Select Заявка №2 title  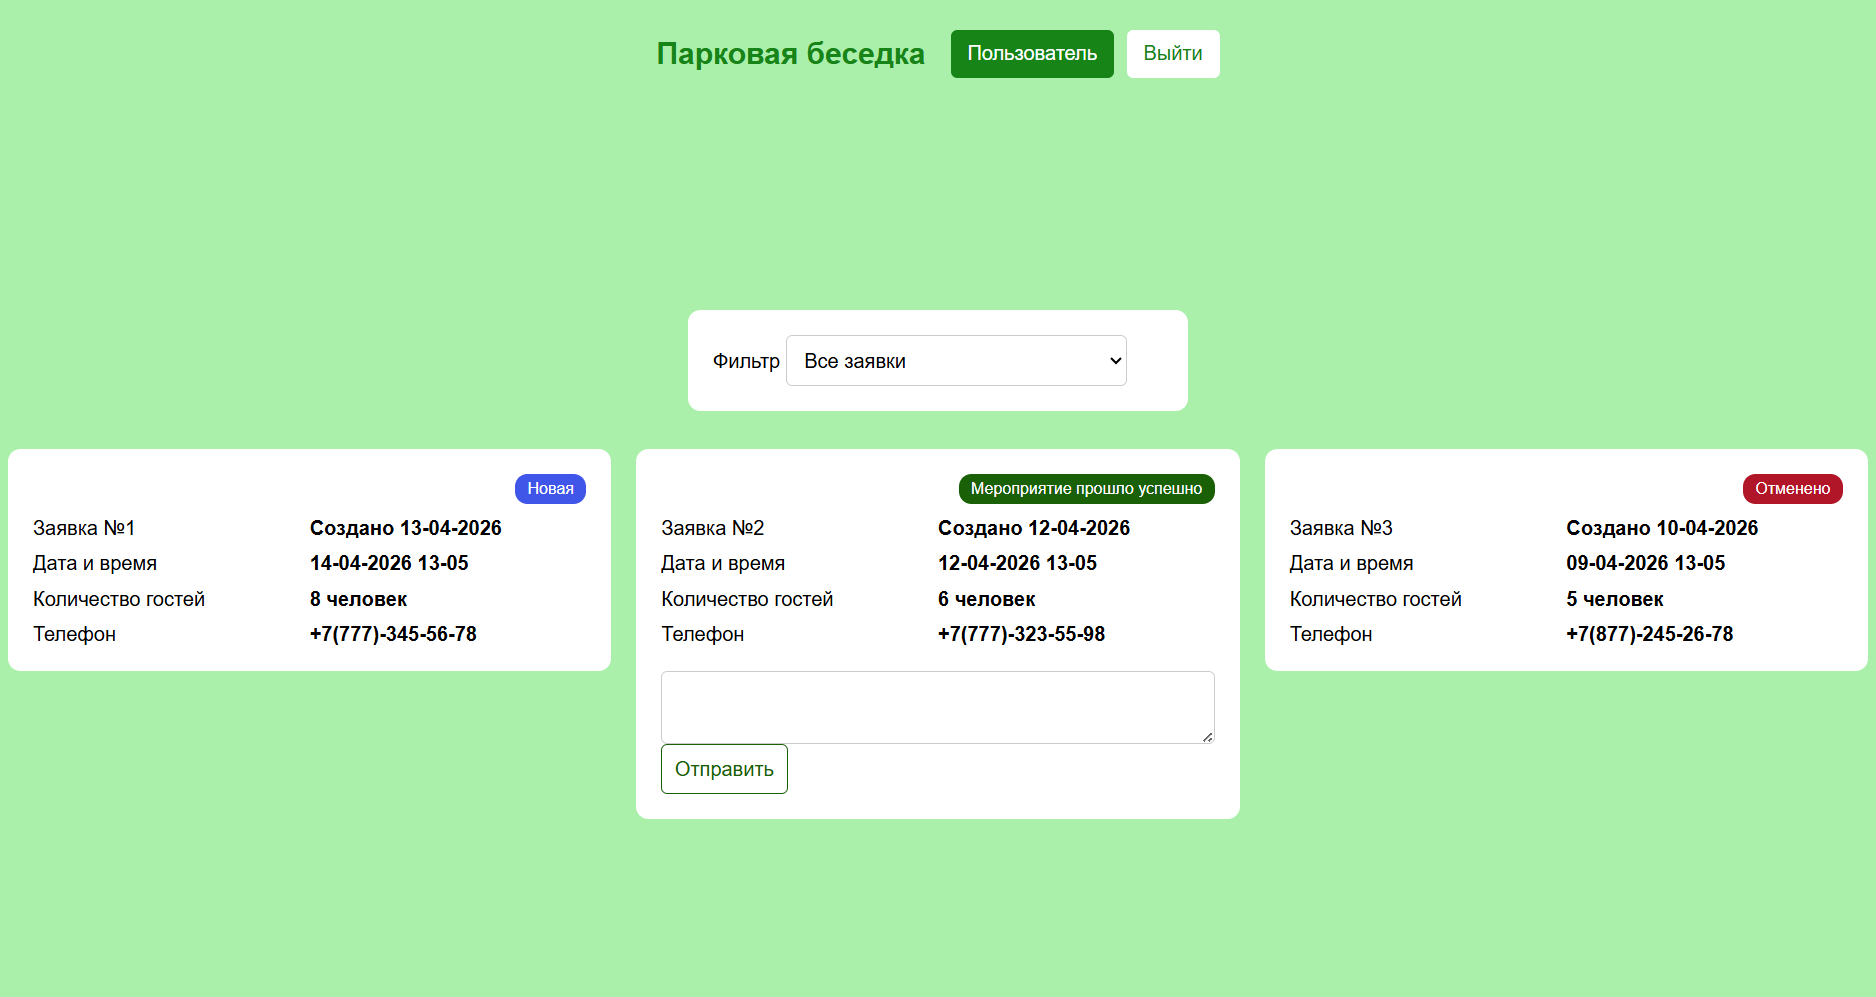click(x=712, y=528)
